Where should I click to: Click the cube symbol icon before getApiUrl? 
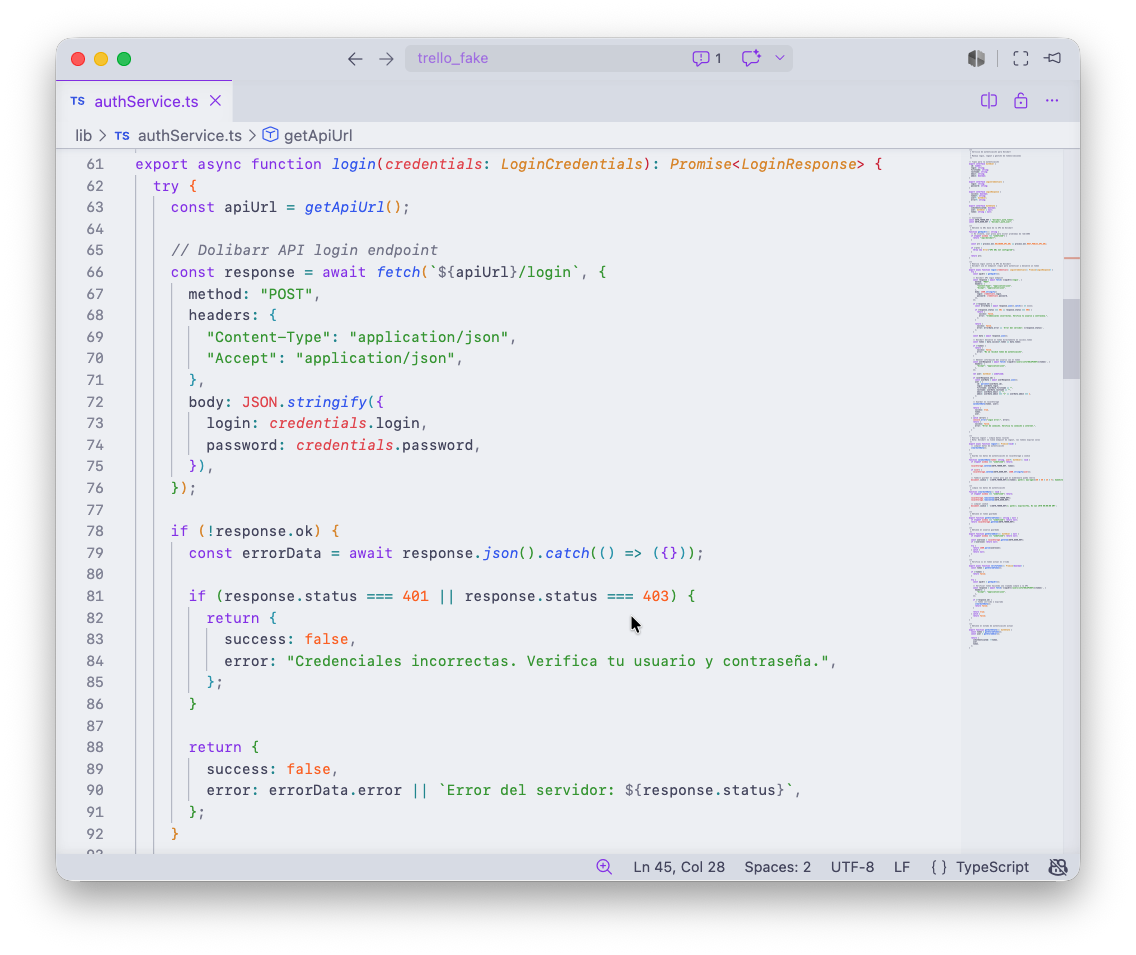coord(270,135)
